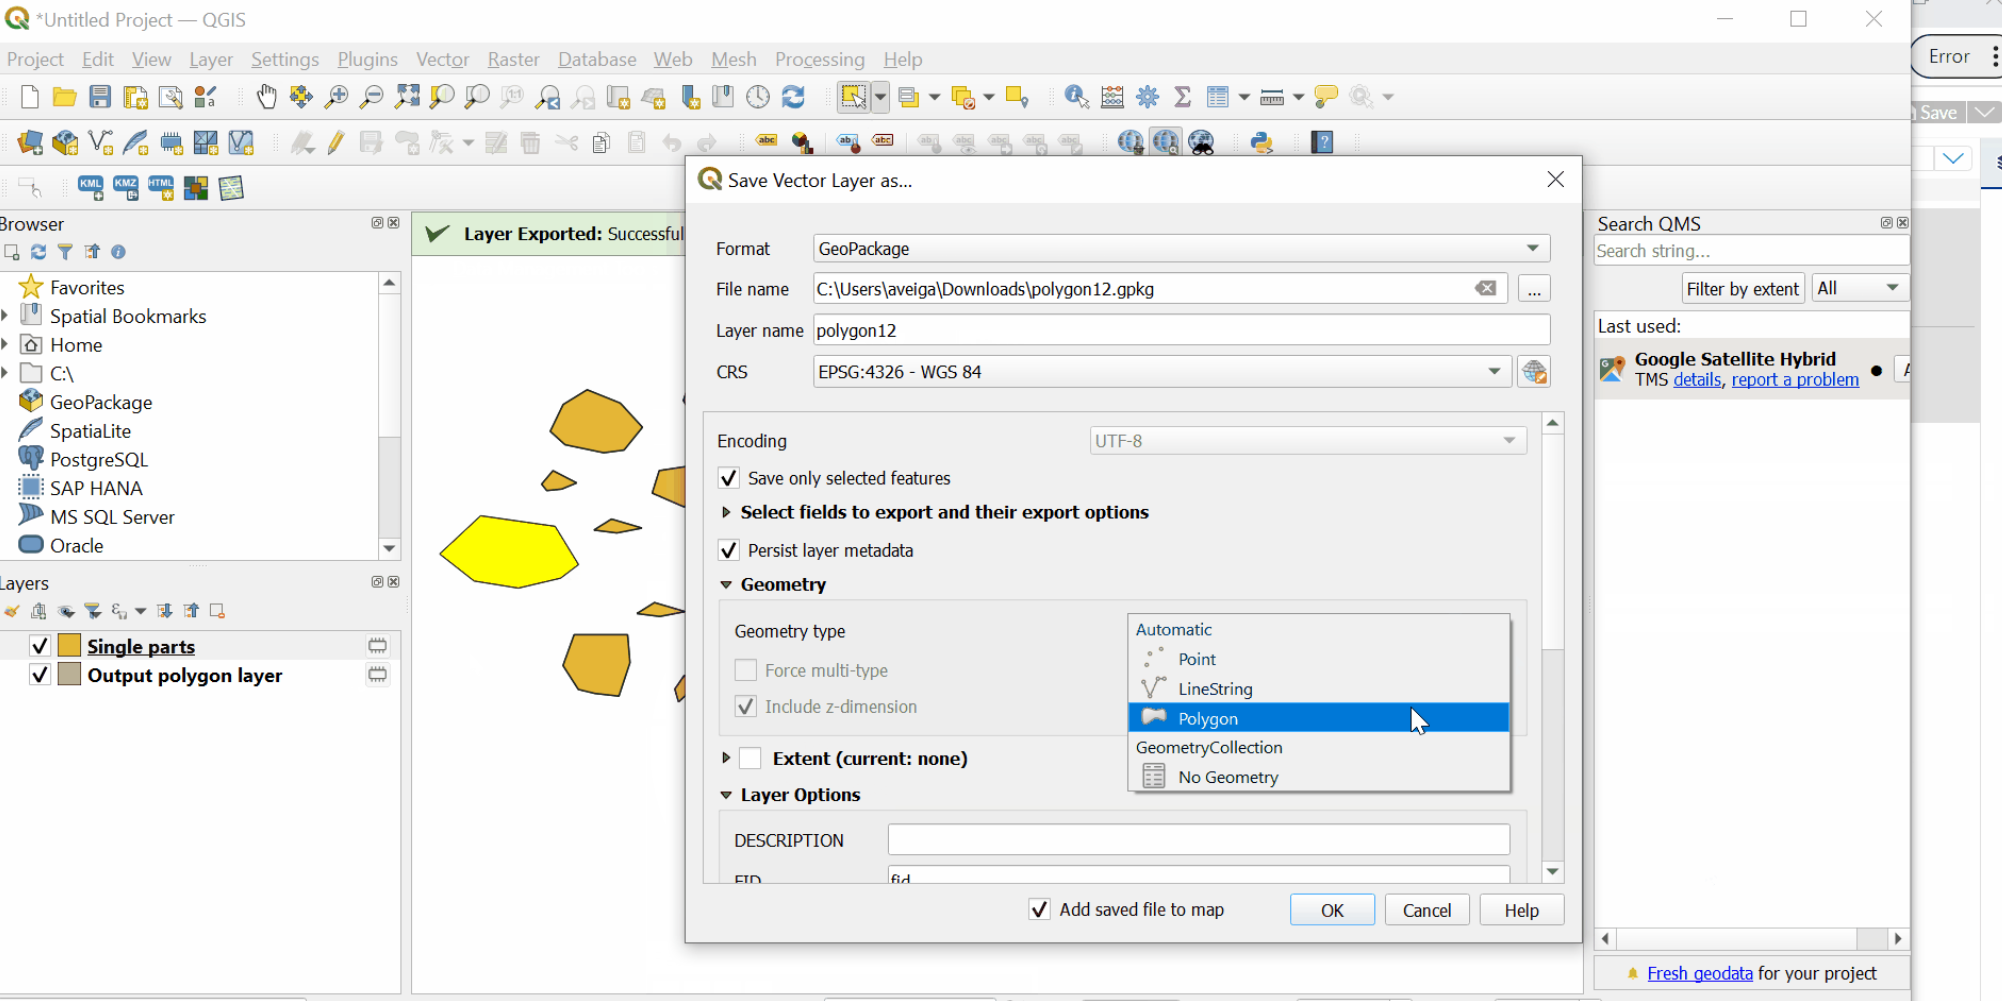
Task: Click OK in Save Vector Layer dialog
Action: (x=1332, y=910)
